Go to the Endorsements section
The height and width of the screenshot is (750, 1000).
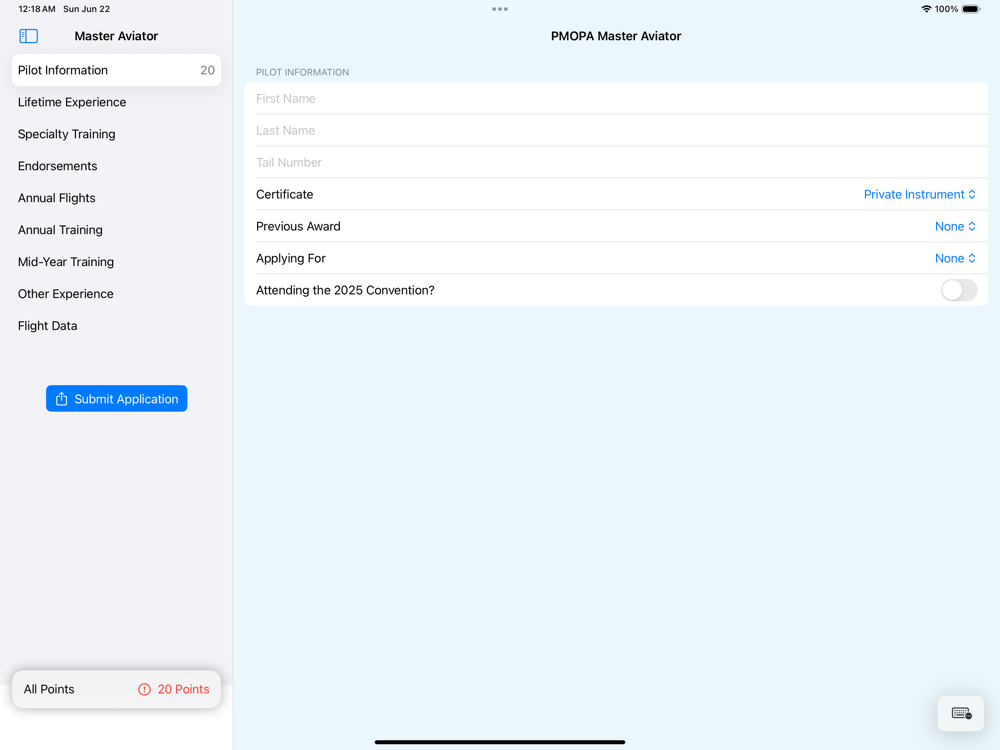[x=117, y=166]
